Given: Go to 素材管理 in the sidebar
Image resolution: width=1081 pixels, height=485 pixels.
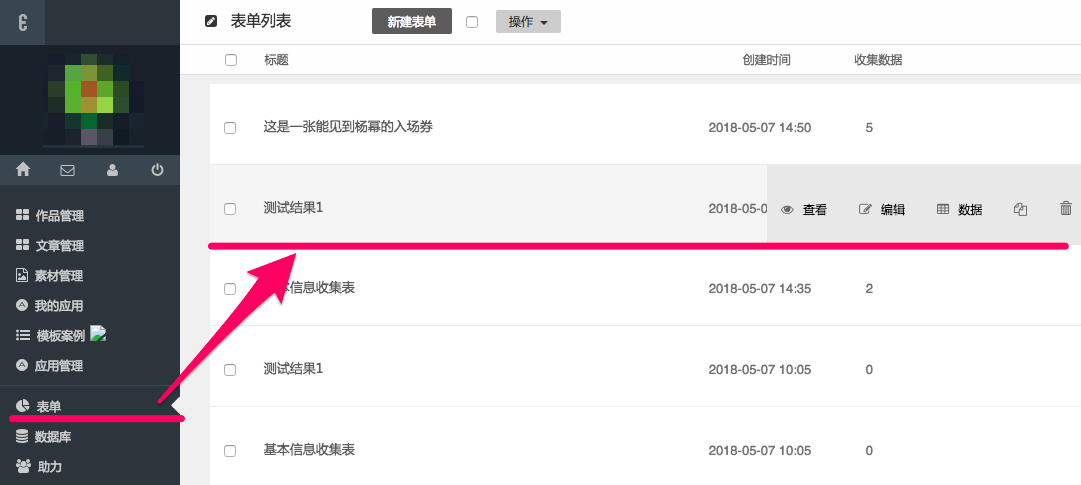Looking at the screenshot, I should (x=58, y=276).
